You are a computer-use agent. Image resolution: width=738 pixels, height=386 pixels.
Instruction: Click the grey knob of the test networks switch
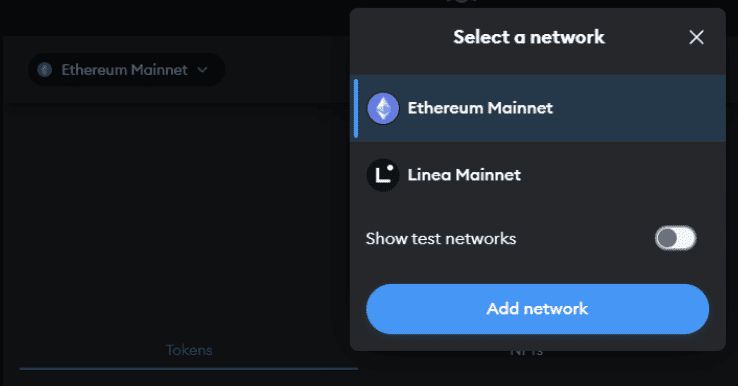667,238
